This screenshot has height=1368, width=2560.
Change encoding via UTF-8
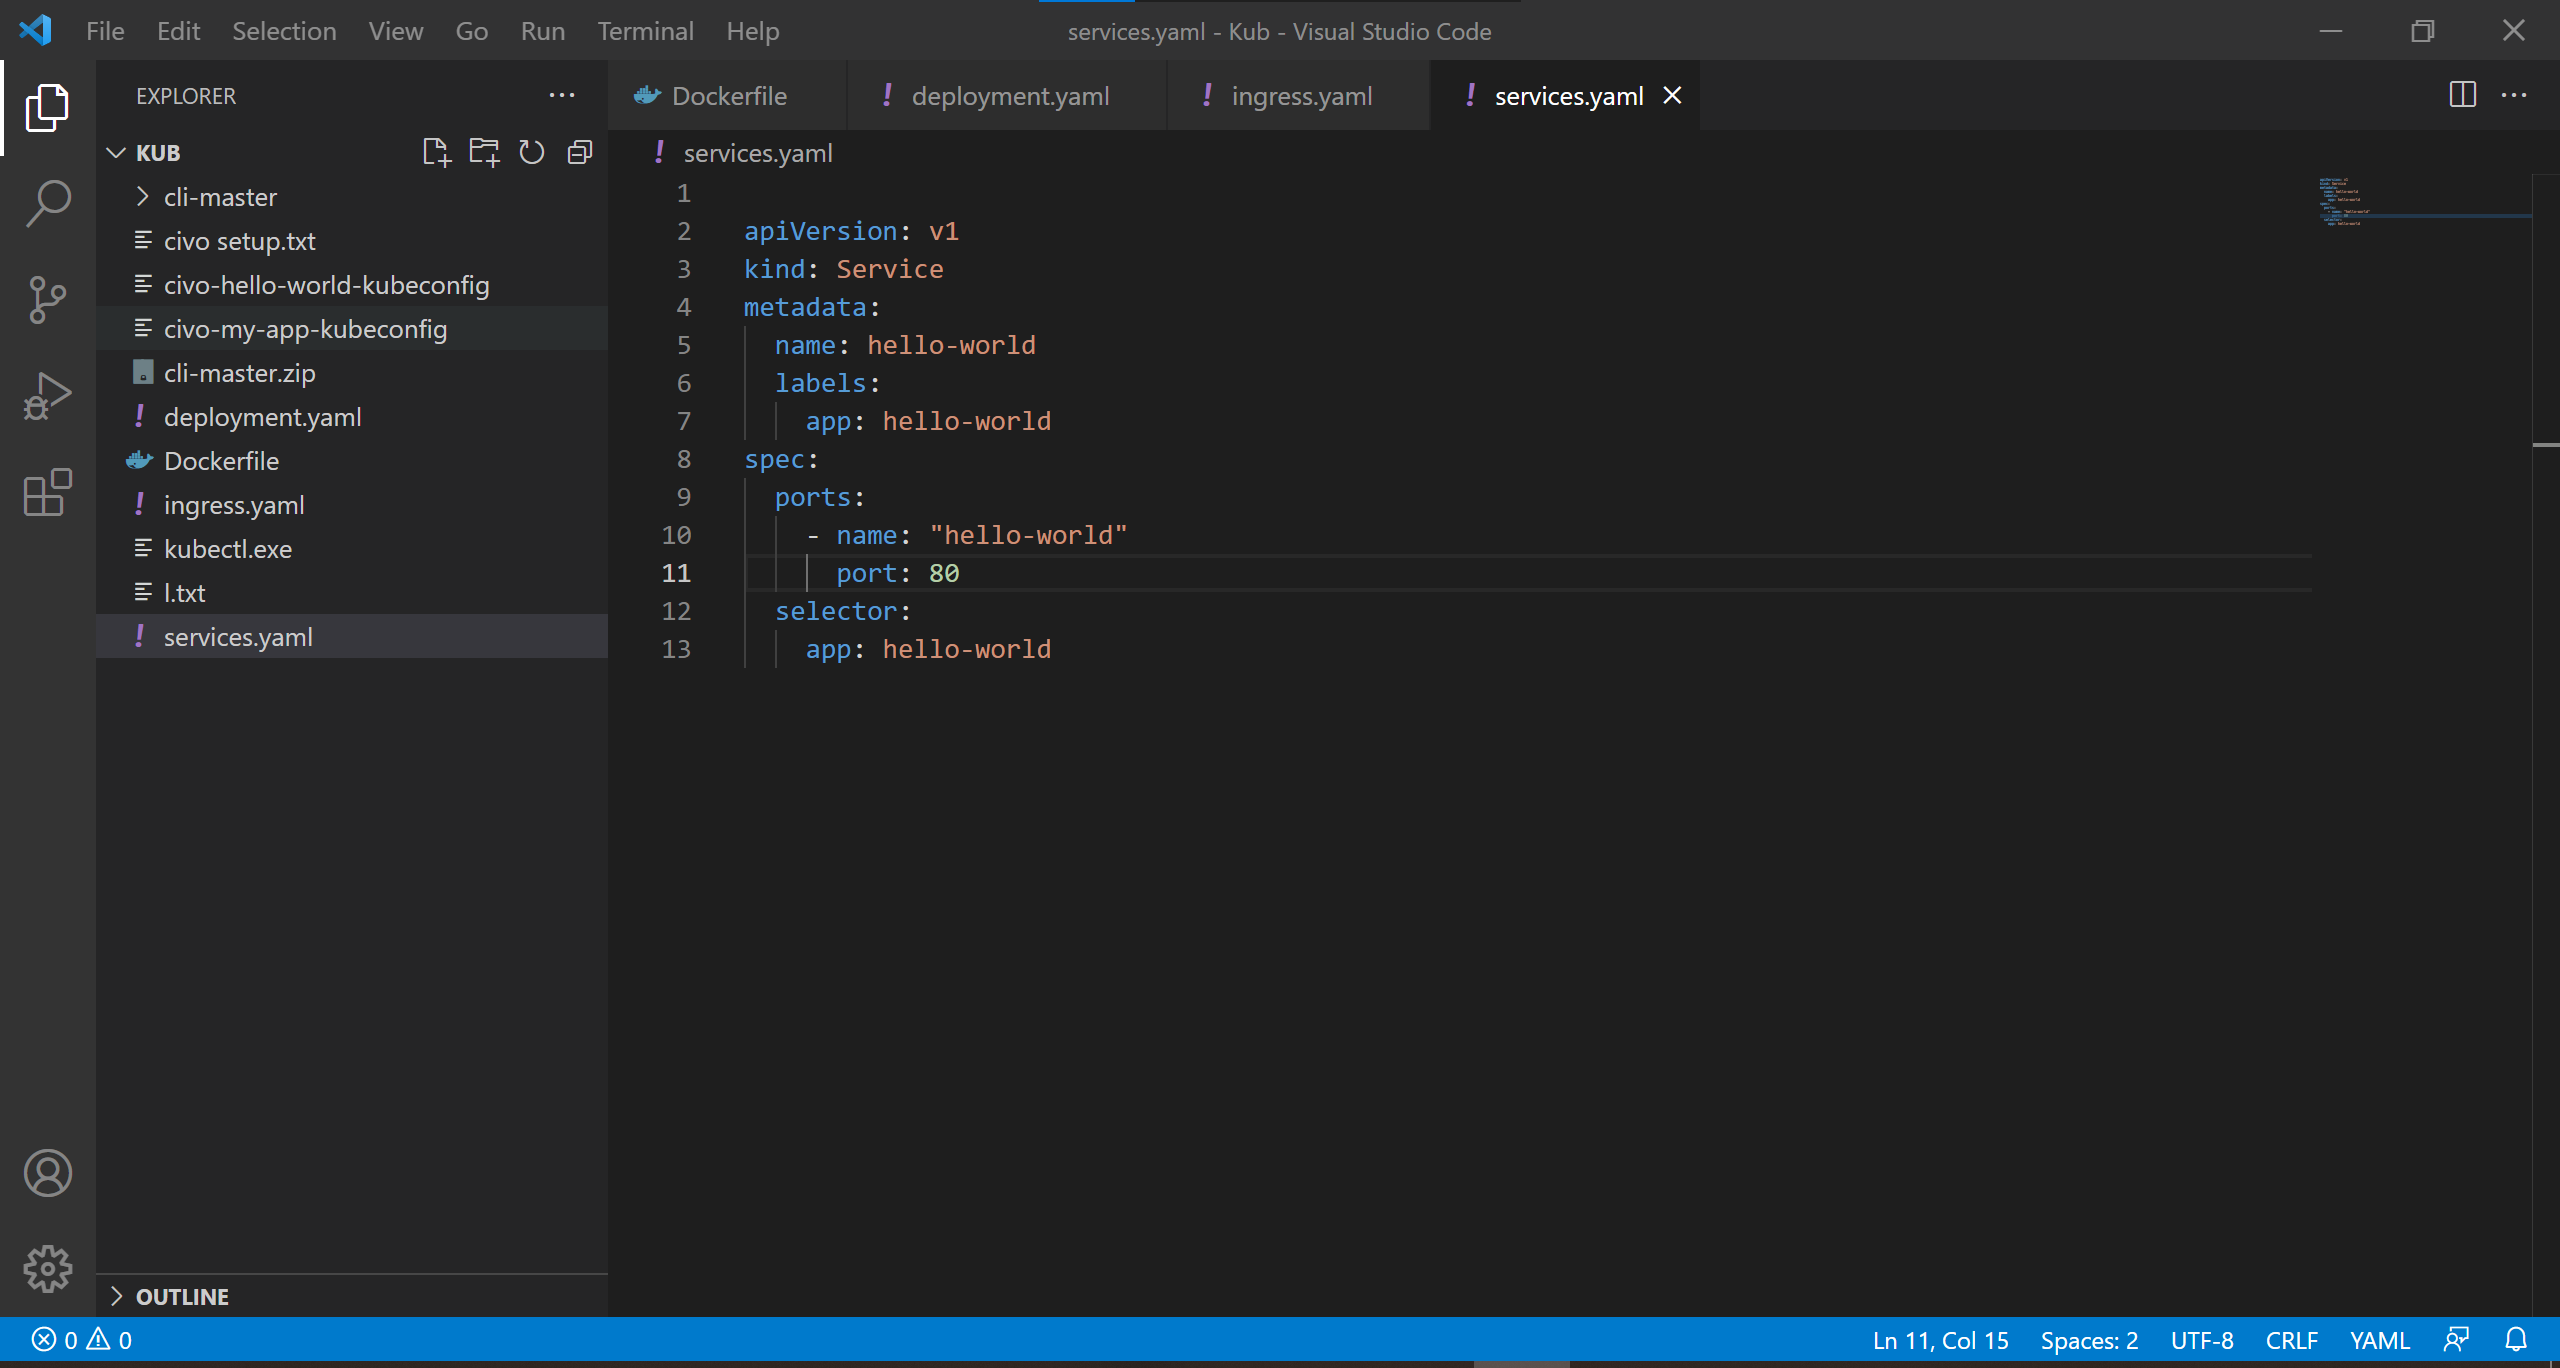[x=2202, y=1340]
